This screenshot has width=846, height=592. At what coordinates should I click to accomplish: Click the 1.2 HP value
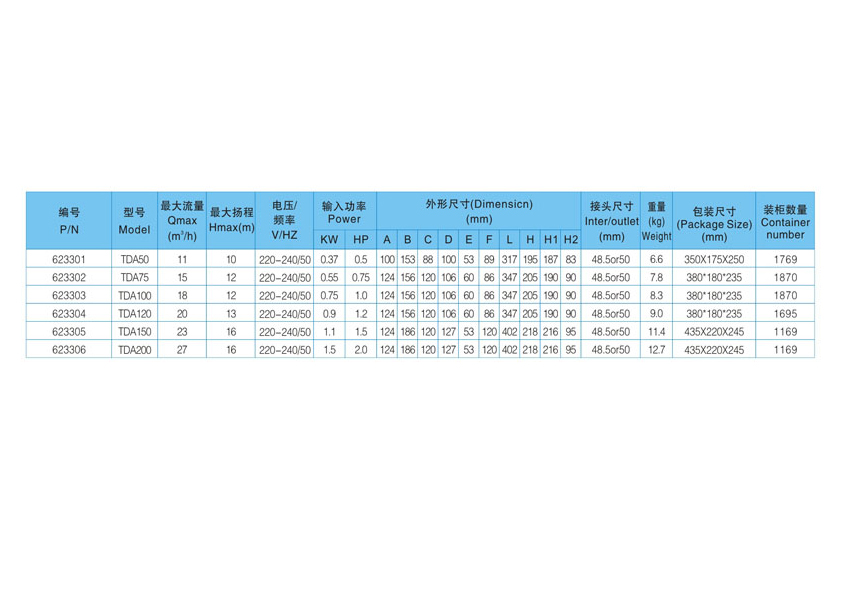tap(361, 314)
